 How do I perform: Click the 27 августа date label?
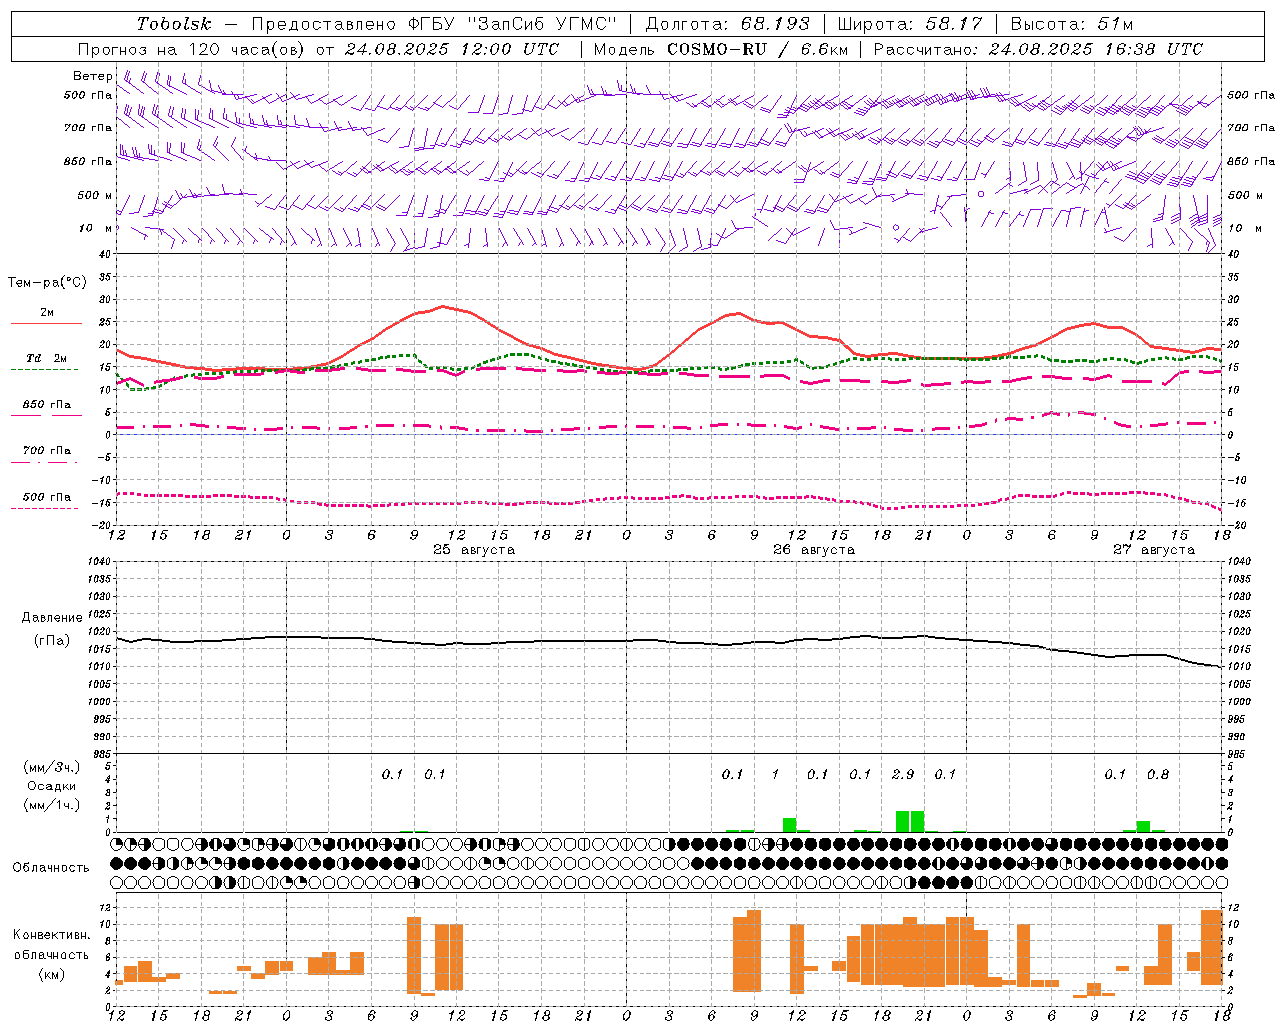(1154, 550)
